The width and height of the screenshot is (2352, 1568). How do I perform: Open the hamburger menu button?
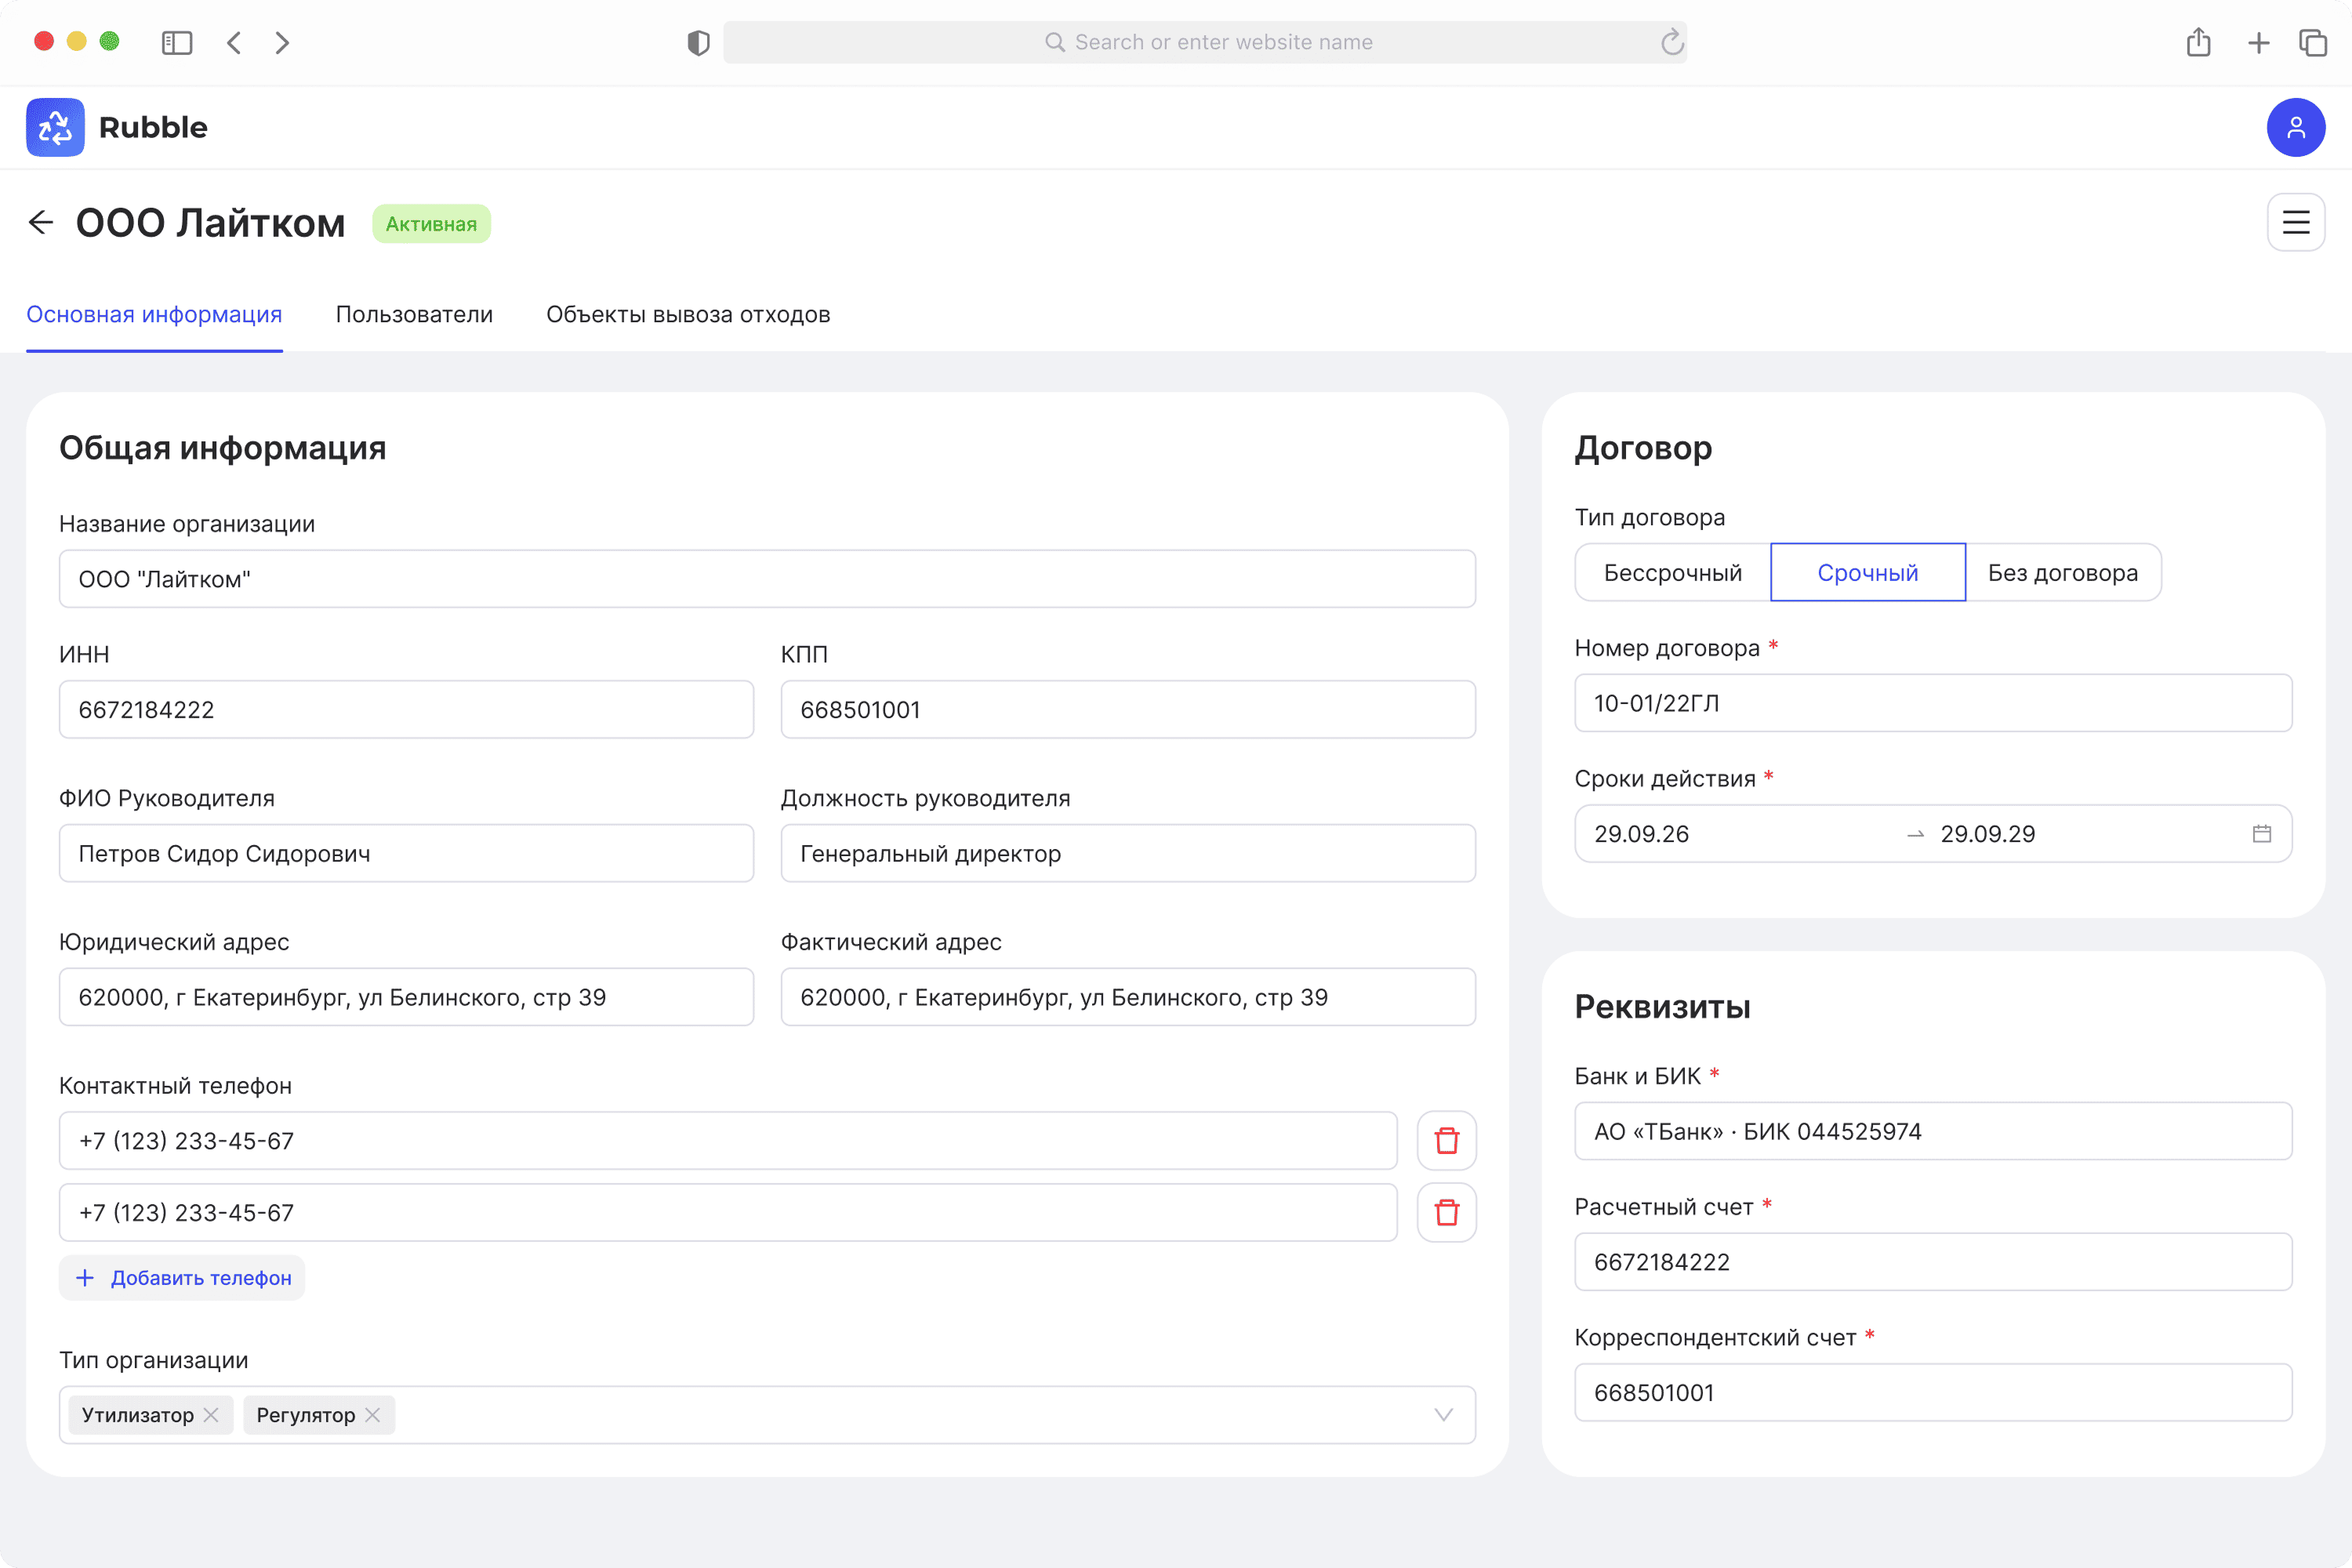[x=2295, y=222]
